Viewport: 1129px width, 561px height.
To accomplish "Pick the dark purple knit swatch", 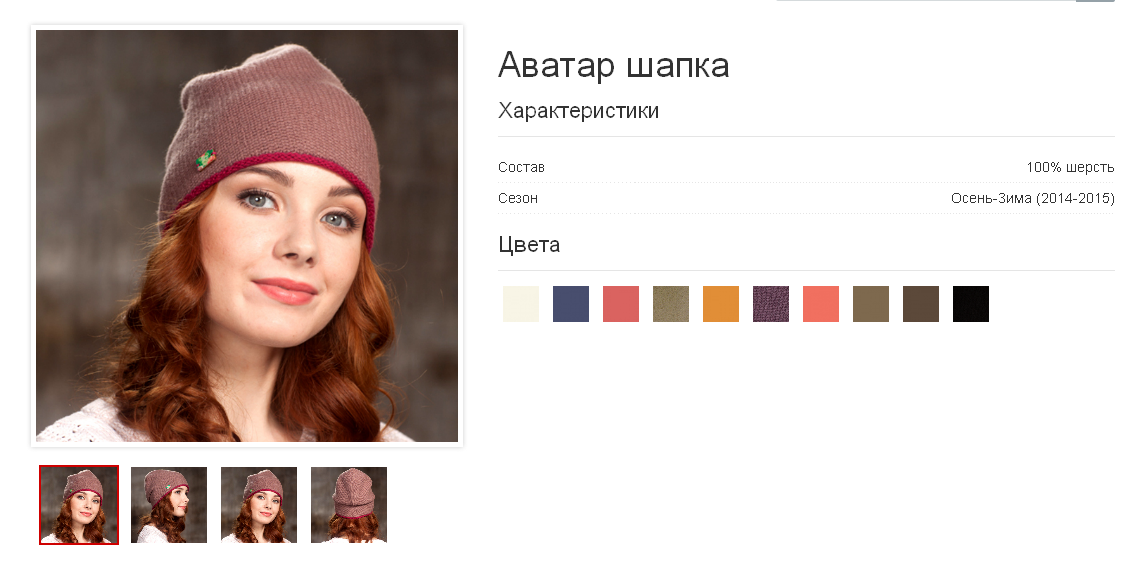I will pos(771,304).
